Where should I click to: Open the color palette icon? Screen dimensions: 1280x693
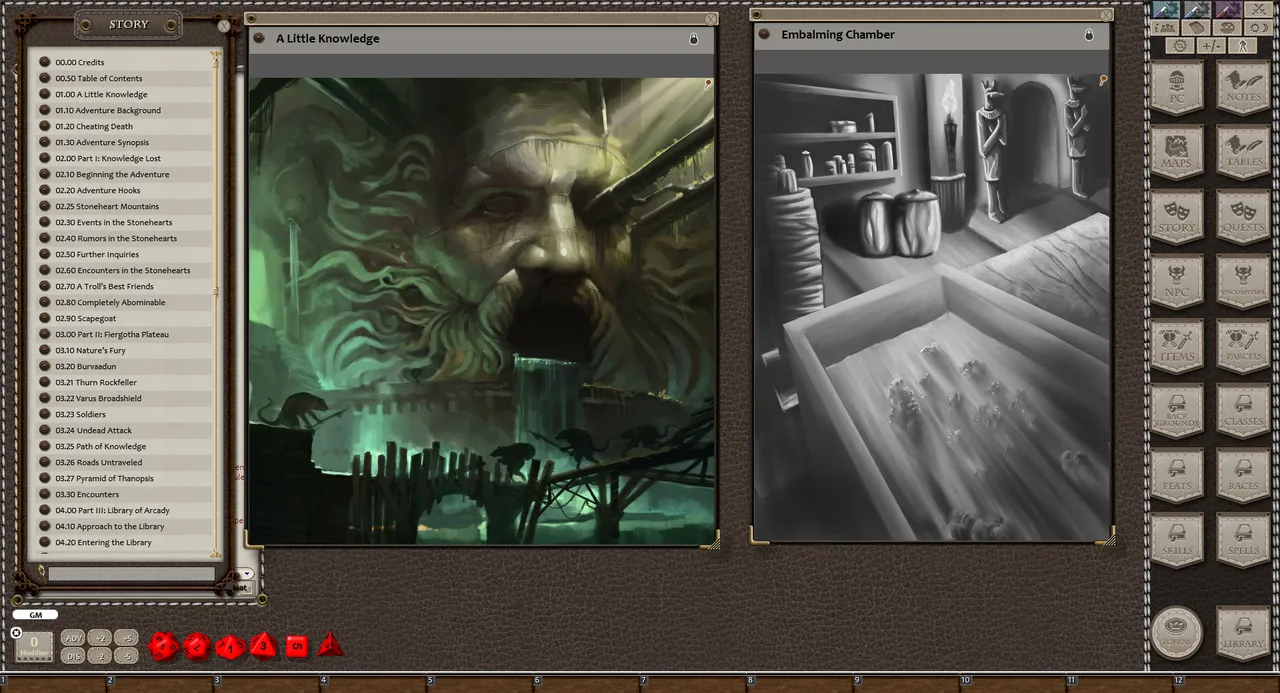coord(1227,28)
